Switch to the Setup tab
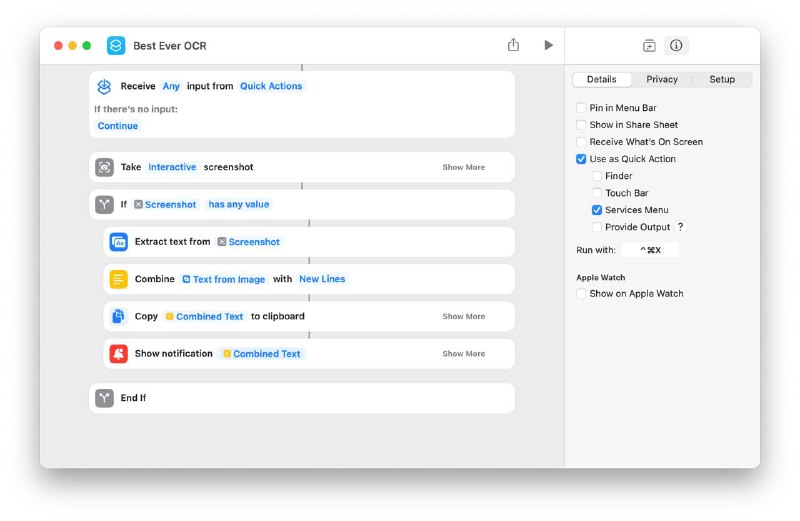Viewport: 800px width, 521px height. coord(722,79)
